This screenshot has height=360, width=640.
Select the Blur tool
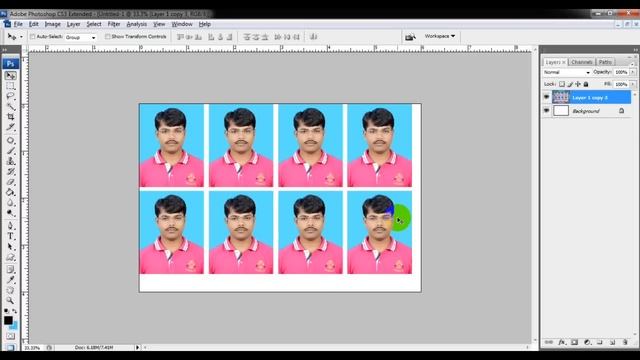coord(11,202)
